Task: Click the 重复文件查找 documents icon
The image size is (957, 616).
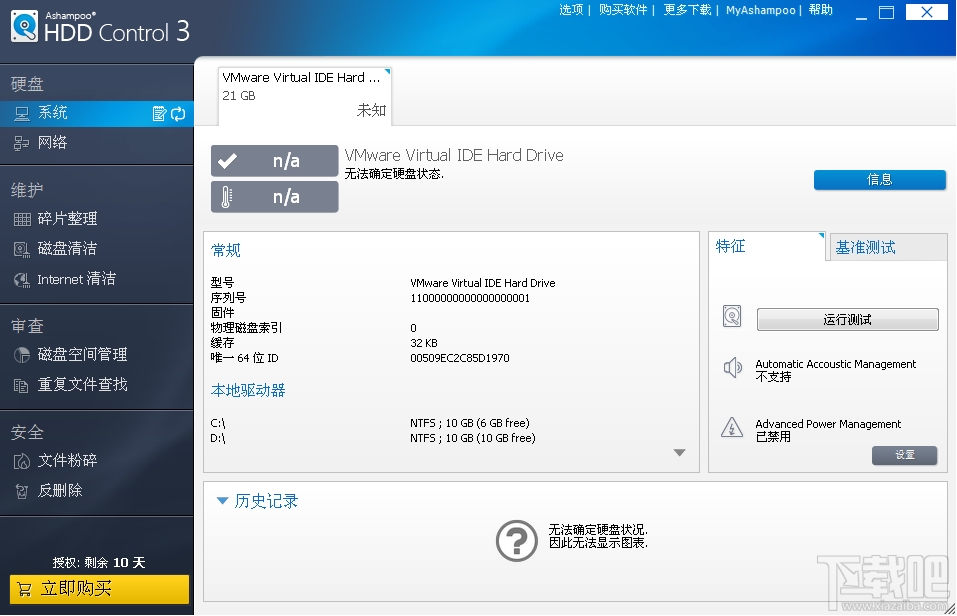Action: pos(22,385)
